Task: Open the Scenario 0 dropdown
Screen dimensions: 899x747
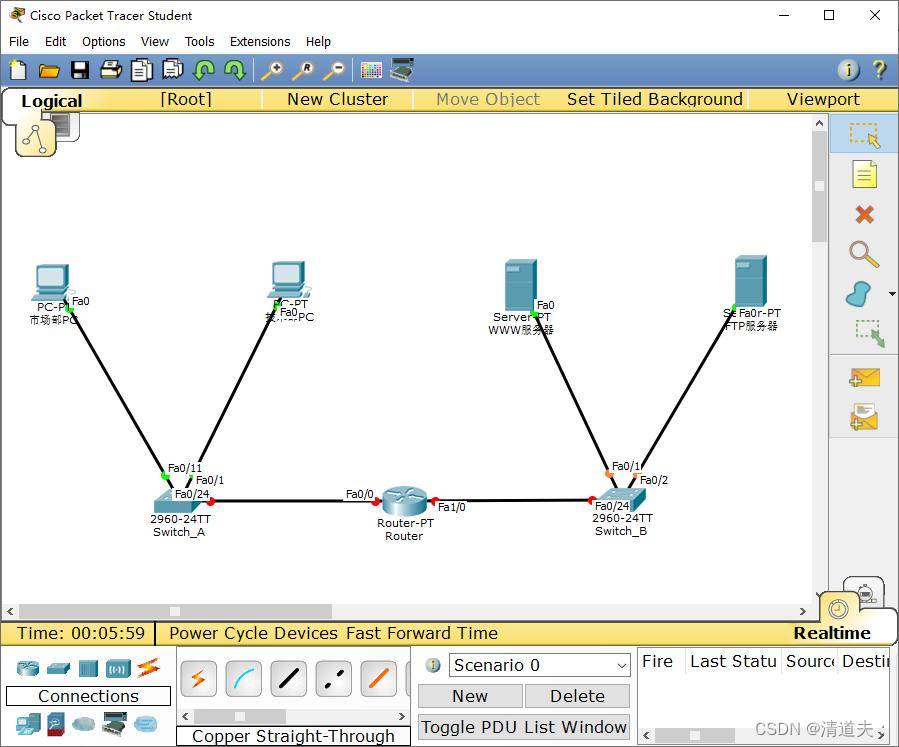Action: 539,665
